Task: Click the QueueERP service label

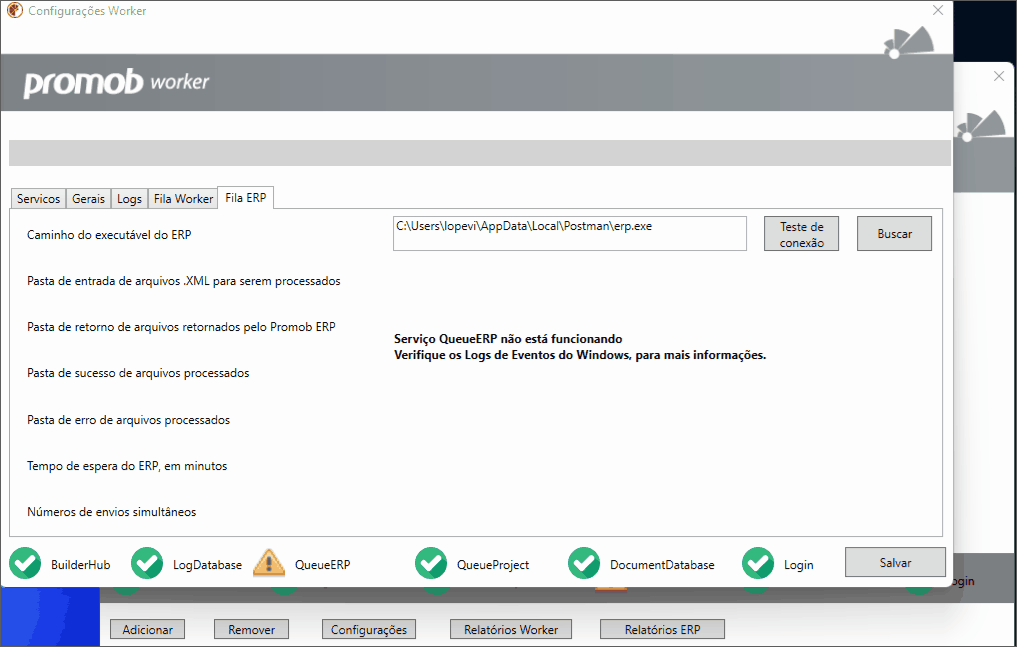Action: click(x=322, y=565)
